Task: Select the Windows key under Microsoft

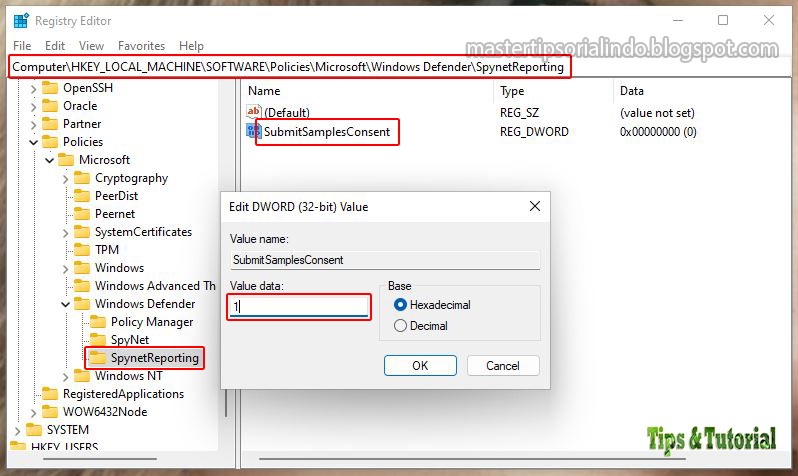Action: click(120, 268)
